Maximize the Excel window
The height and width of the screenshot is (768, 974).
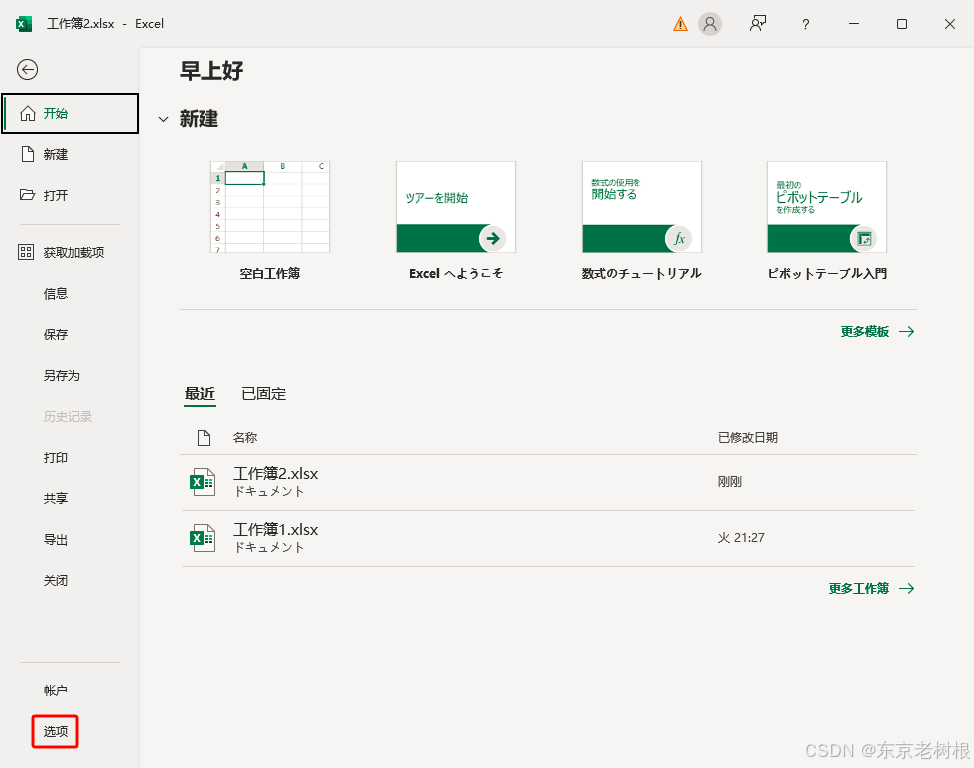(902, 24)
